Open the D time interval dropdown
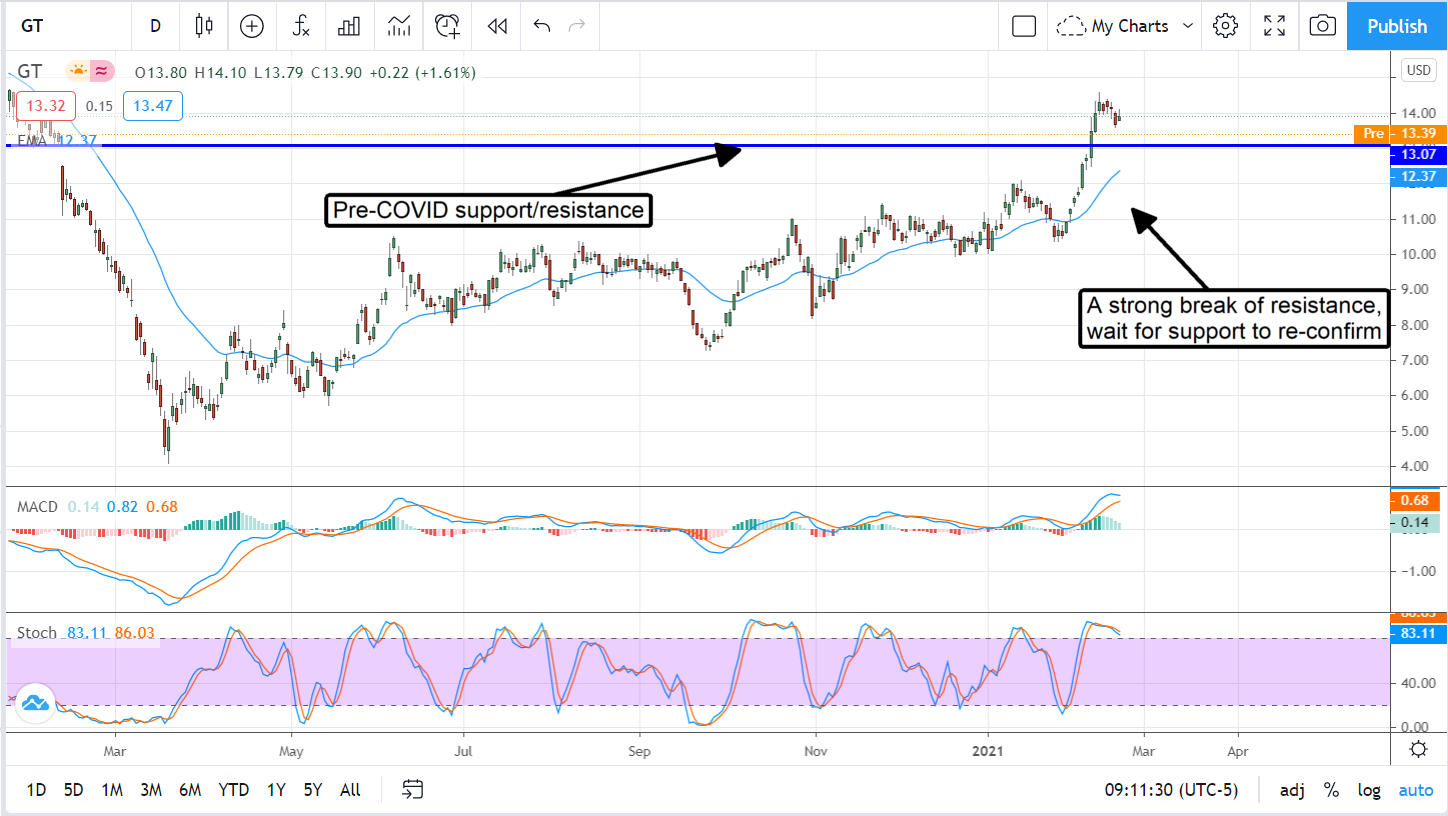 tap(155, 26)
